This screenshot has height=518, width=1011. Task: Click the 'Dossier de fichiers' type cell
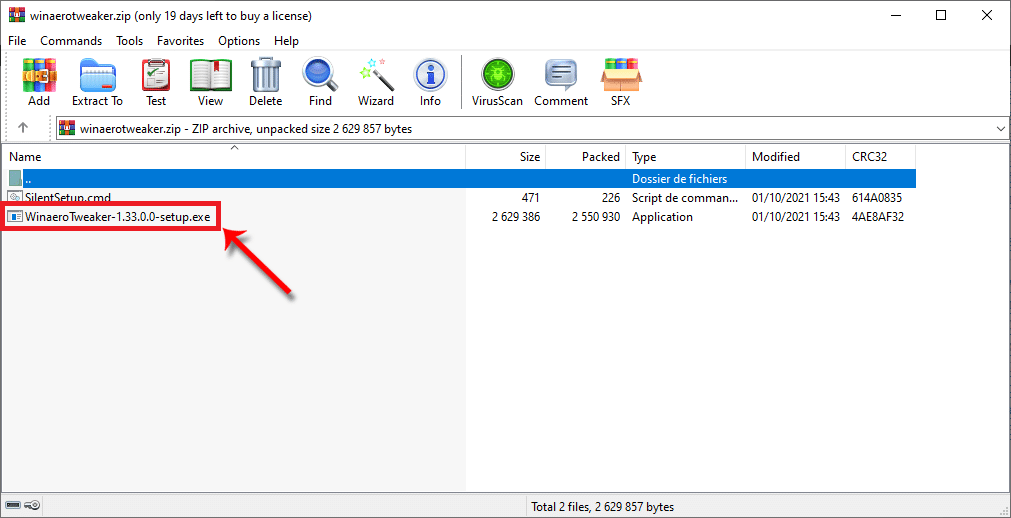click(680, 179)
